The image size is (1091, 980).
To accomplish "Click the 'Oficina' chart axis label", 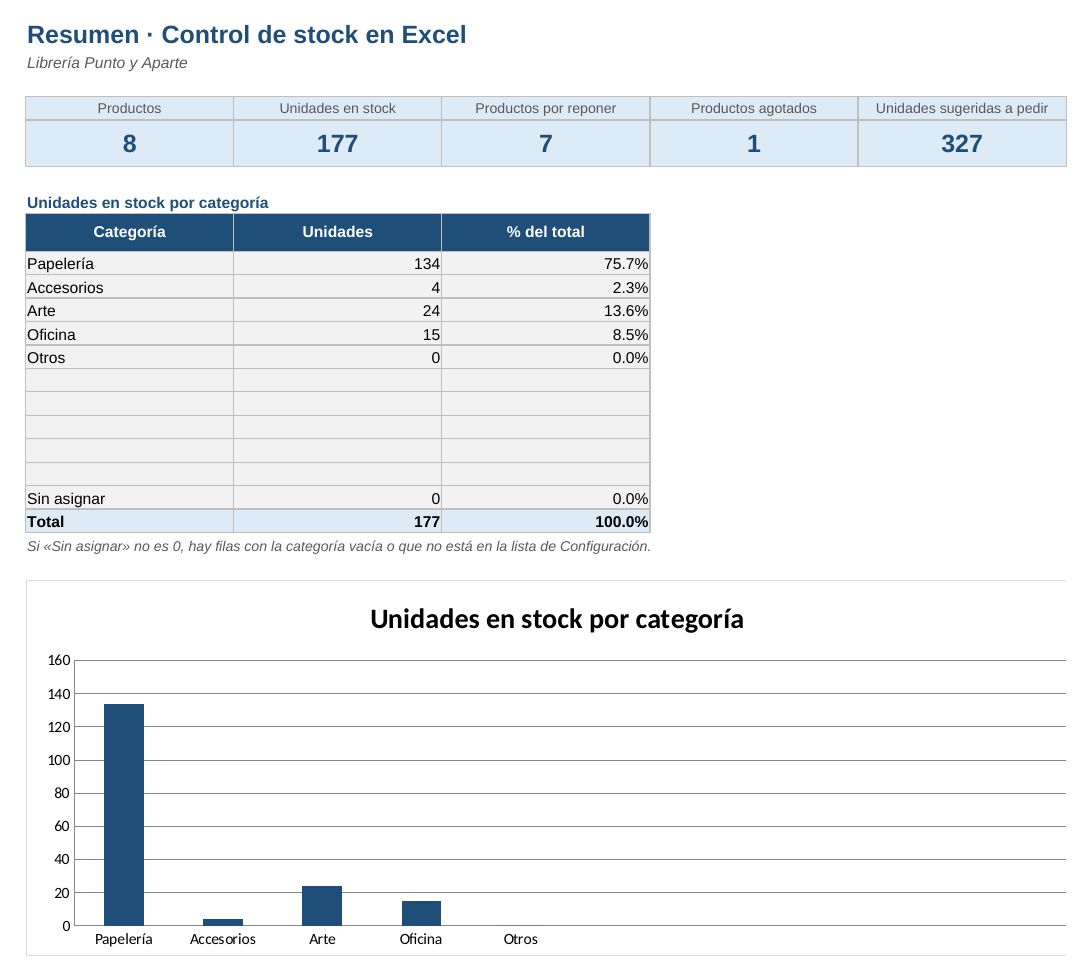I will pyautogui.click(x=421, y=939).
